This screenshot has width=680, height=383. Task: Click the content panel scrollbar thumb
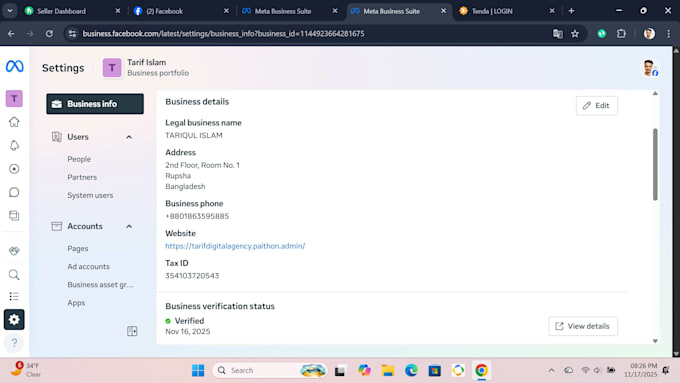(x=655, y=164)
